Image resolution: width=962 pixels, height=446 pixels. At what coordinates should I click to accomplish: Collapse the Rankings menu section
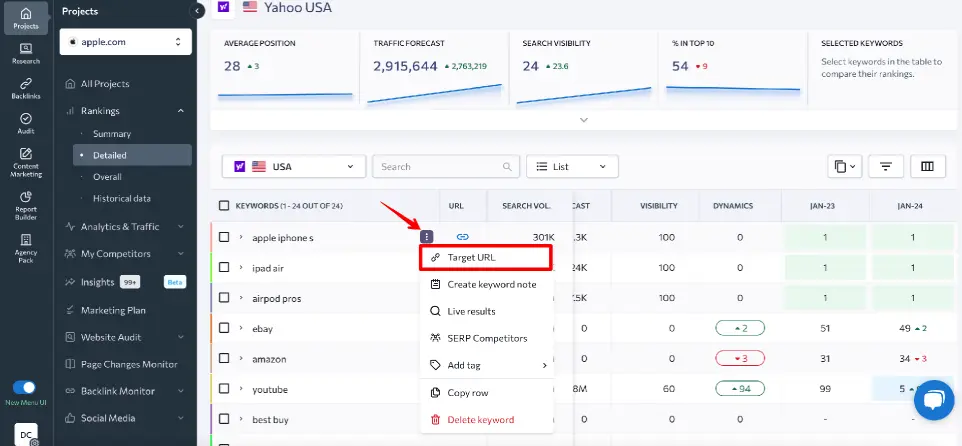coord(180,111)
